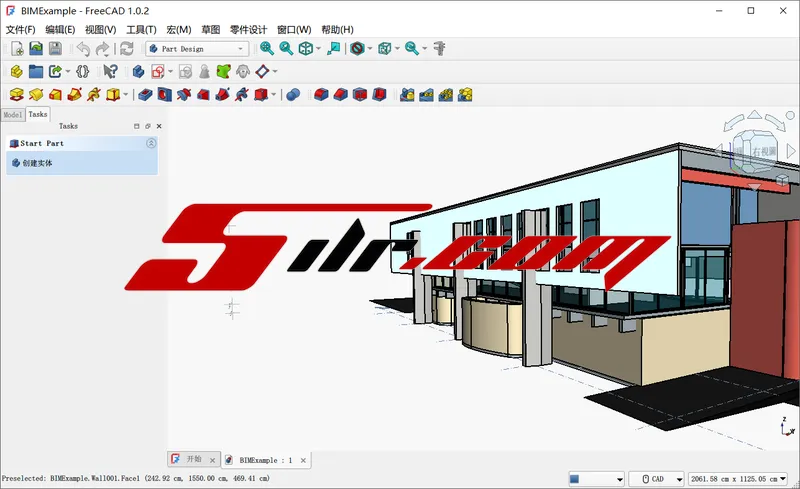
Task: Open the CAD navigation style dropdown
Action: click(656, 479)
